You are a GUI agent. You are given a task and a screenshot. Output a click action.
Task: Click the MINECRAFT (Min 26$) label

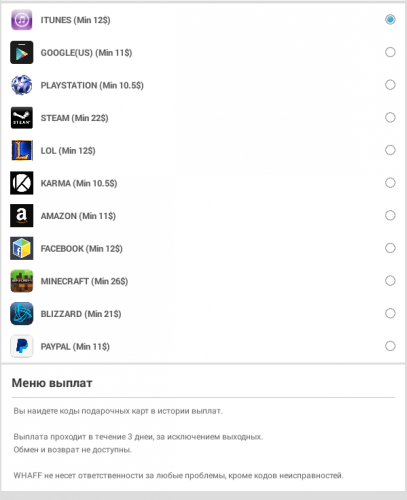84,281
